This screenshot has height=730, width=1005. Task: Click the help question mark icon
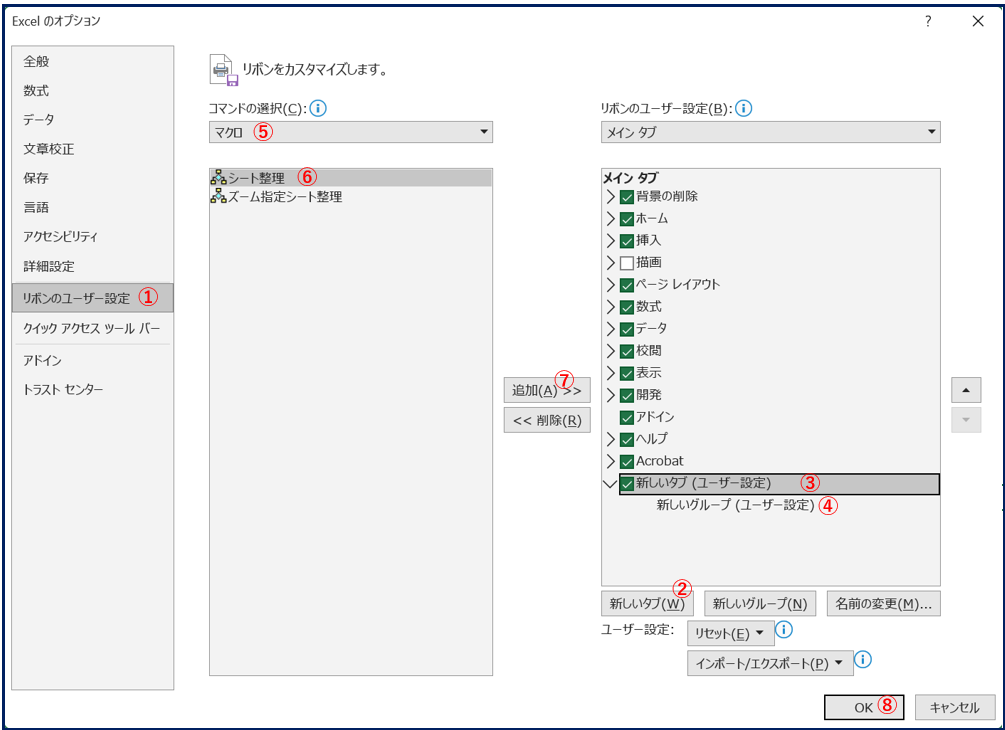pos(927,21)
